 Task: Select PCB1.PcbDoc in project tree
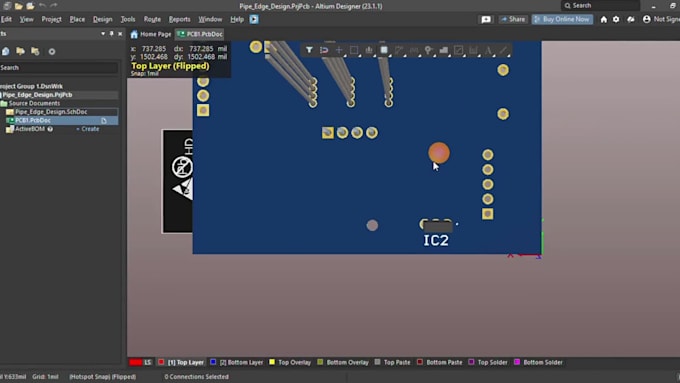click(x=33, y=120)
